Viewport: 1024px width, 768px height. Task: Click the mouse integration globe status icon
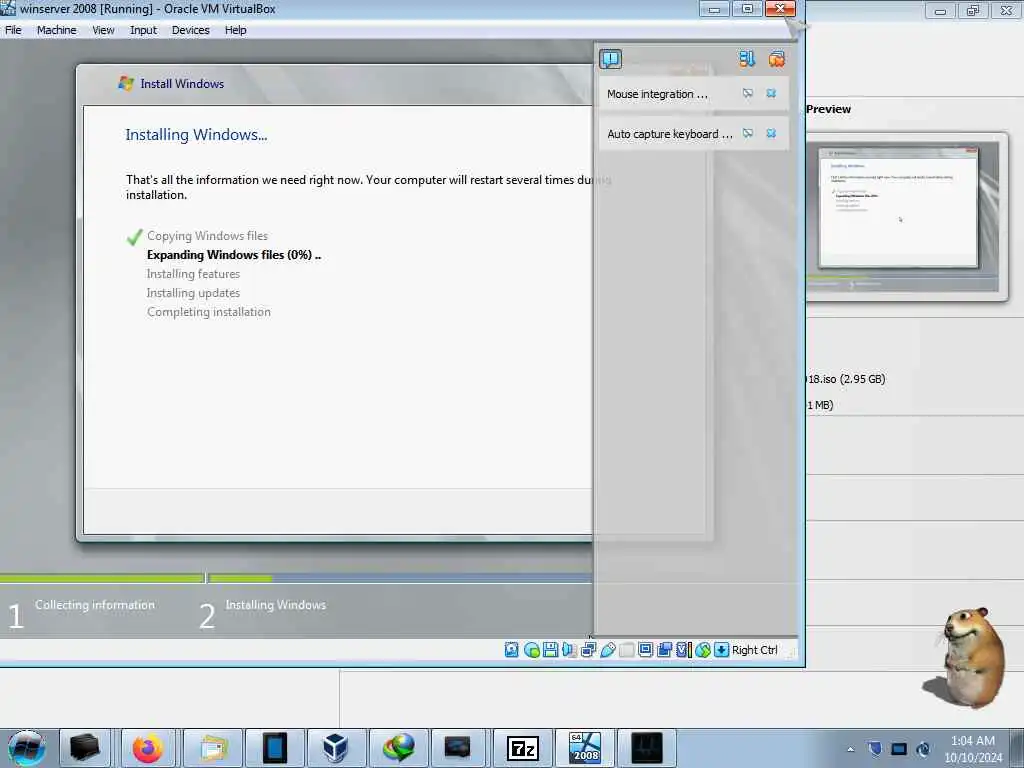click(x=703, y=650)
